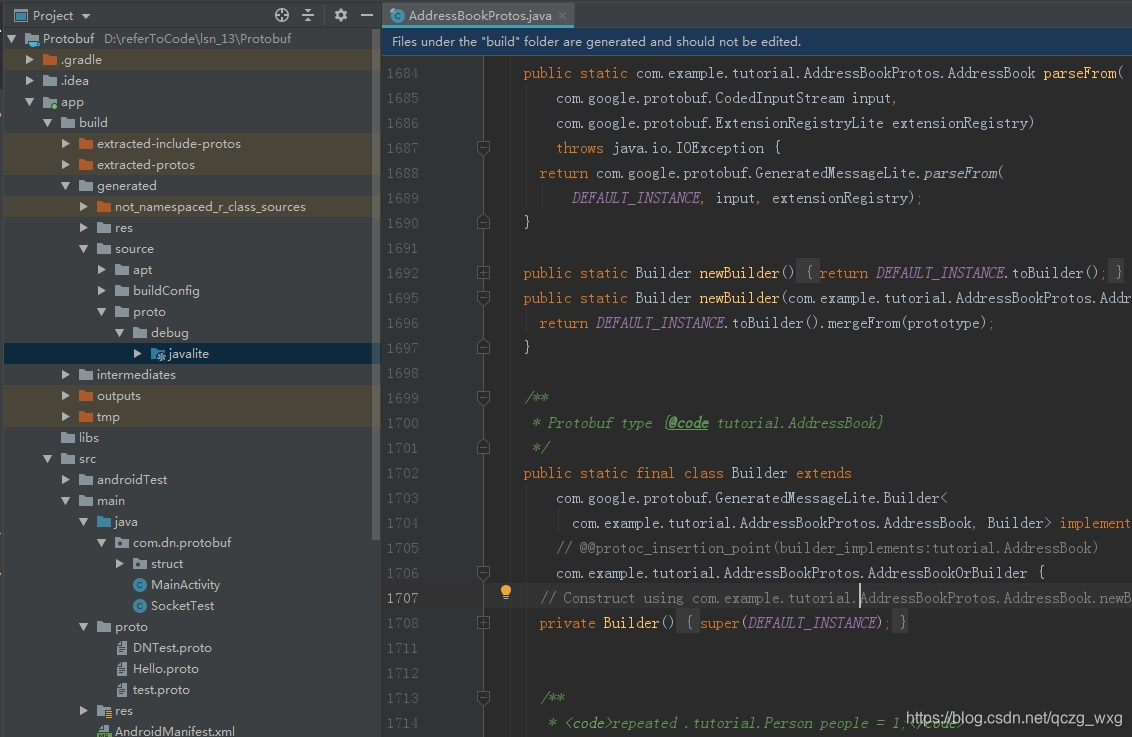Select the java source root folder
Screen dimensions: 1132x737
[x=125, y=521]
